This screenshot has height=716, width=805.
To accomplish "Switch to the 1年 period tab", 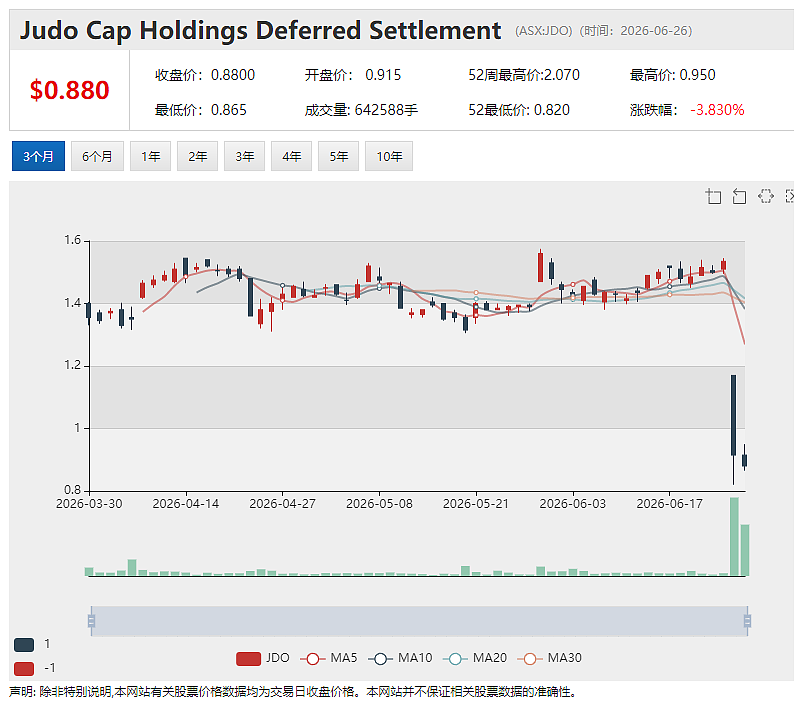I will click(x=150, y=156).
